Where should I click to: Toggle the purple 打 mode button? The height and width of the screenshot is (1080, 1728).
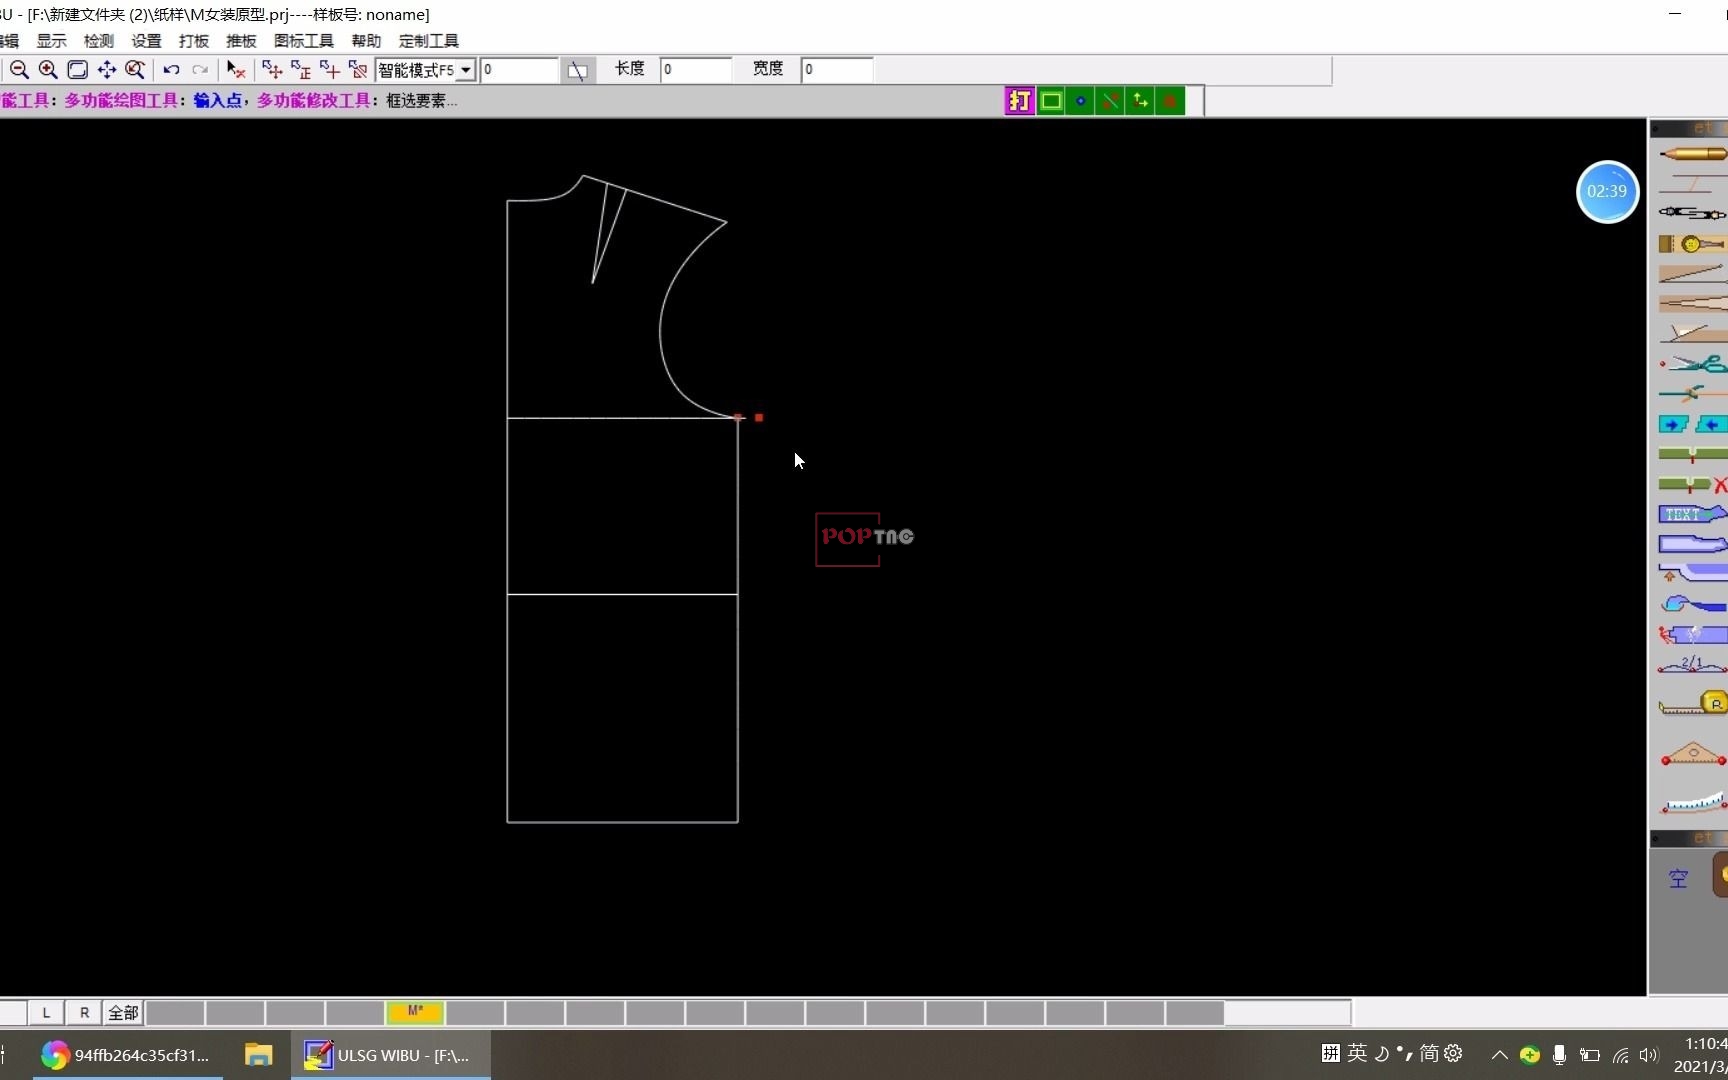(1019, 101)
